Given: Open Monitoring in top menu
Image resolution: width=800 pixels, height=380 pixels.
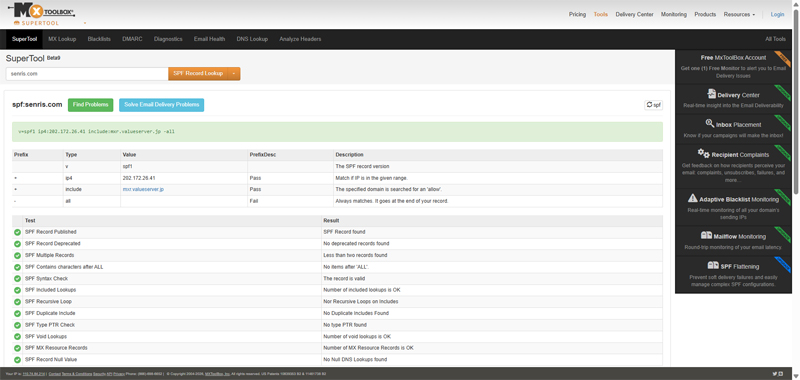Looking at the screenshot, I should tap(673, 14).
